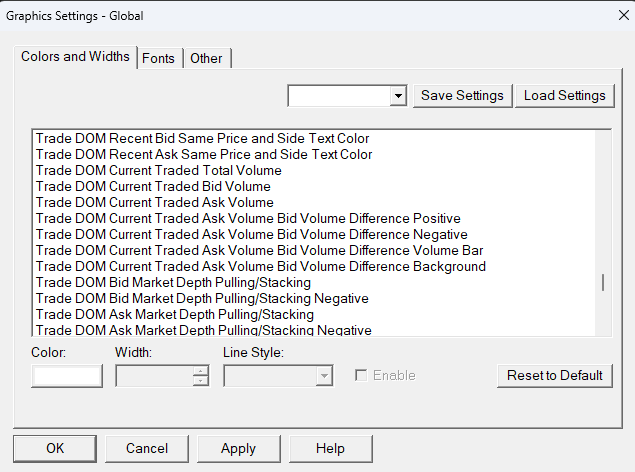This screenshot has height=472, width=635.
Task: Select Trade DOM Bid Market Depth Pulling/Stacking Negative
Action: (x=201, y=298)
